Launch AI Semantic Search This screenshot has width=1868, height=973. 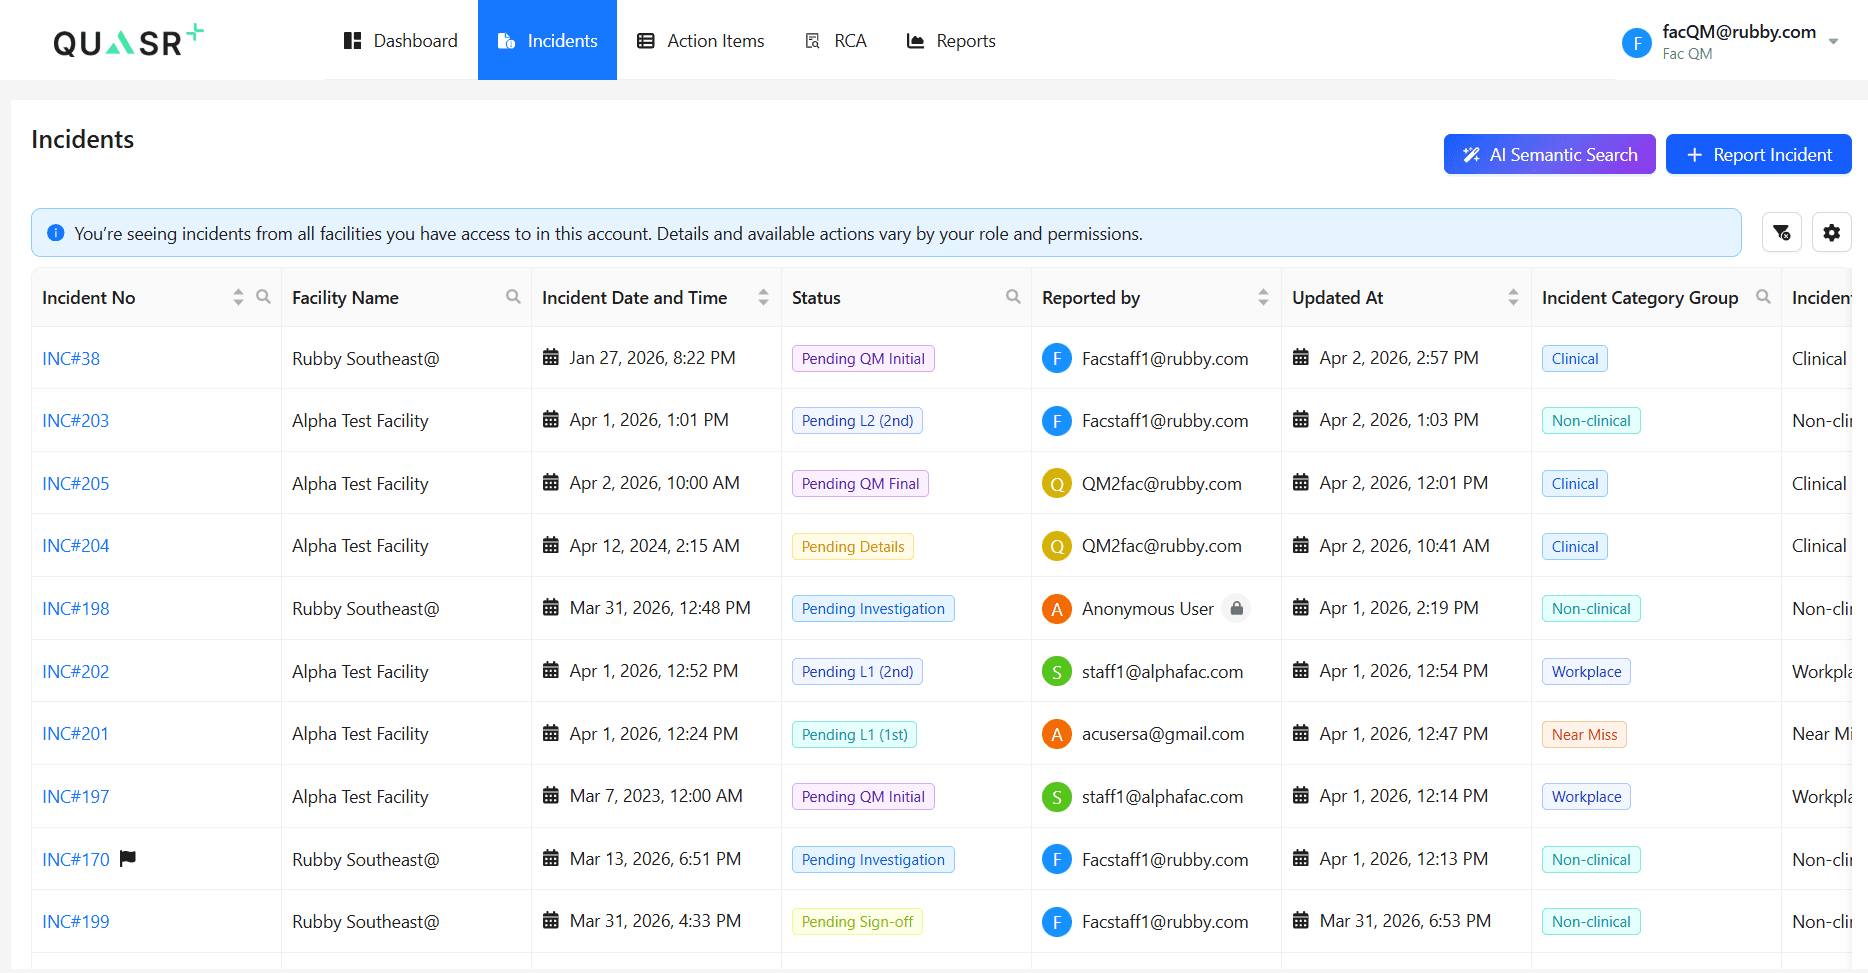1549,154
